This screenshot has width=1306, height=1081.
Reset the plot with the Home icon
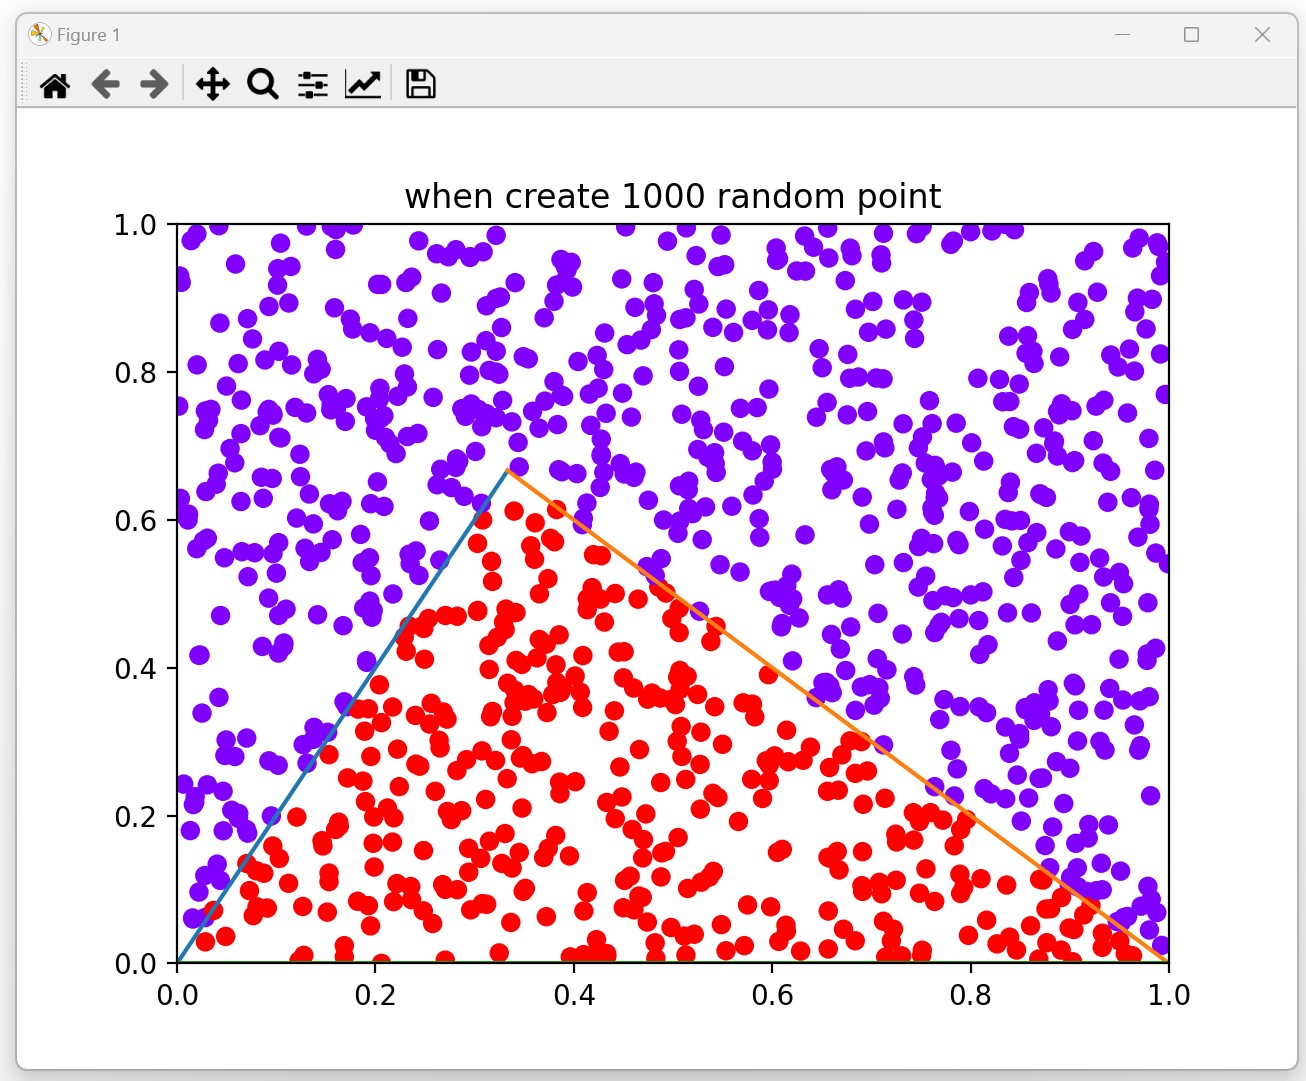click(x=55, y=85)
